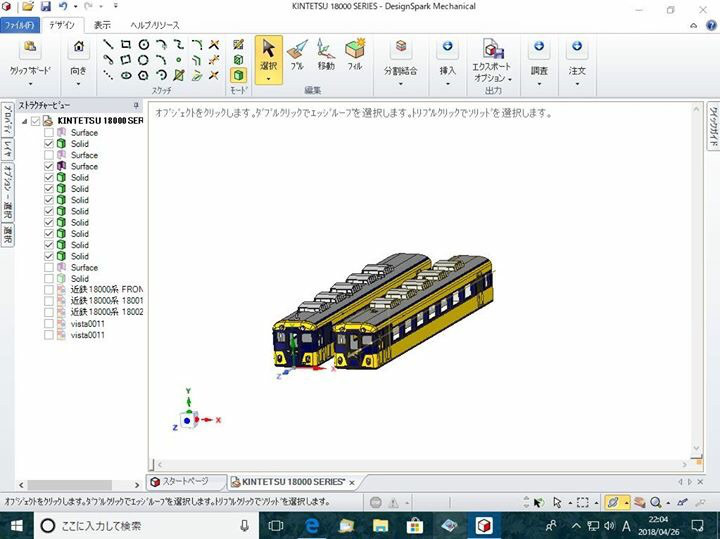Click the Undo icon in title bar

(62, 7)
